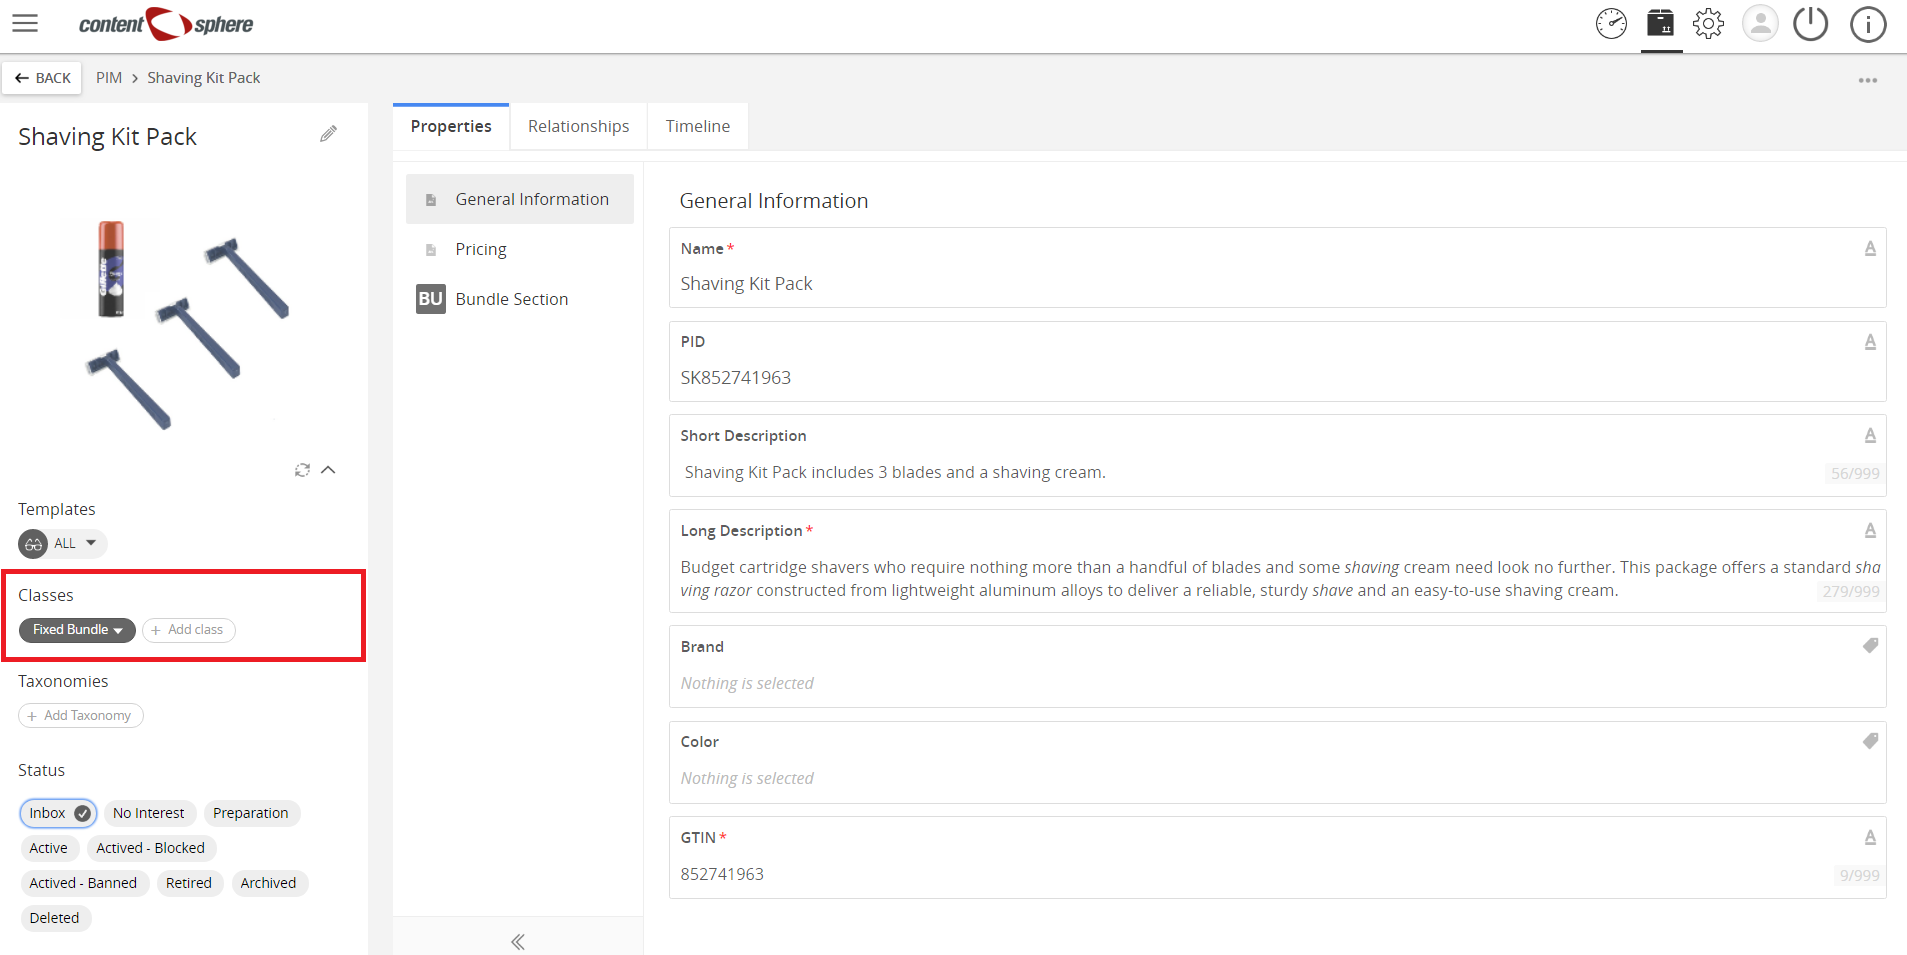This screenshot has height=955, width=1907.
Task: Set status to Archived
Action: (x=268, y=883)
